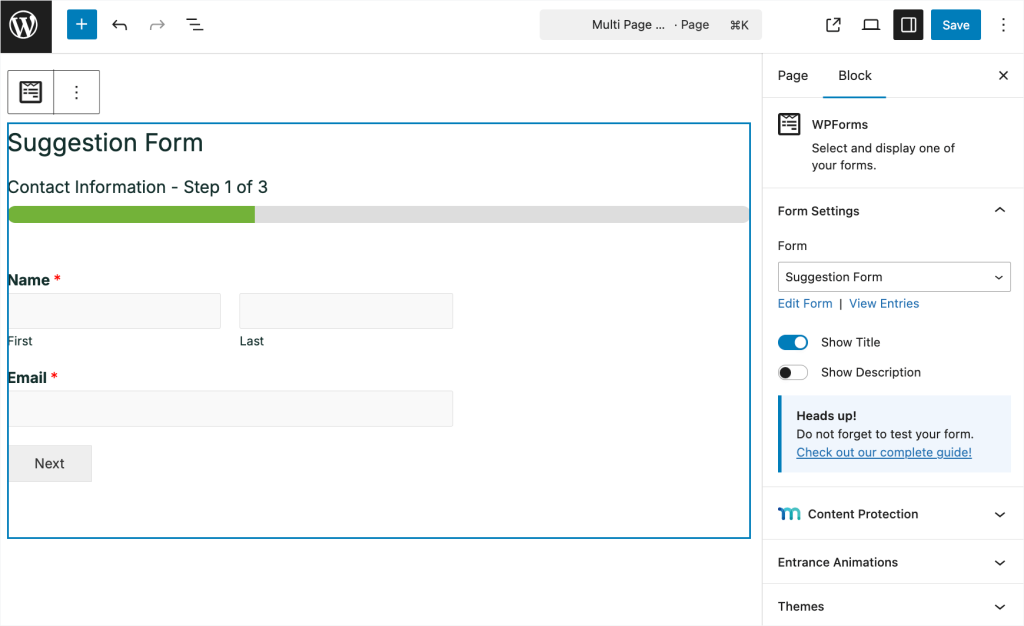The image size is (1024, 626).
Task: Open the editor options three-dot menu
Action: (1003, 24)
